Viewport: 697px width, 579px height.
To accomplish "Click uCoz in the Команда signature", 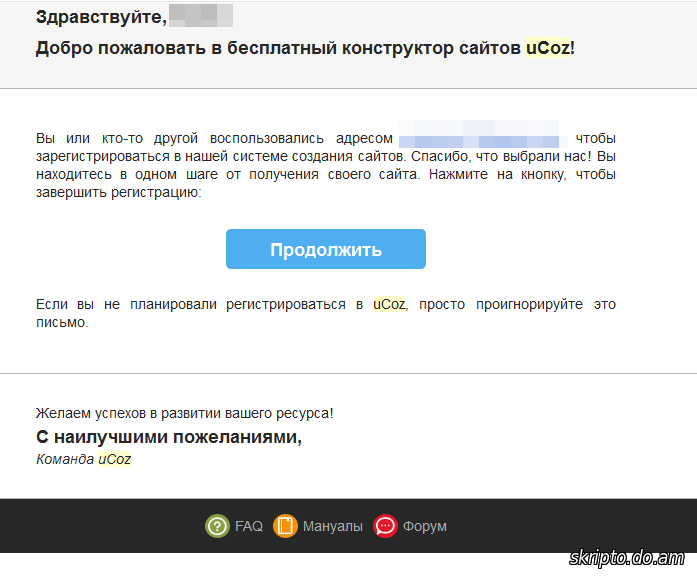I will (x=114, y=460).
